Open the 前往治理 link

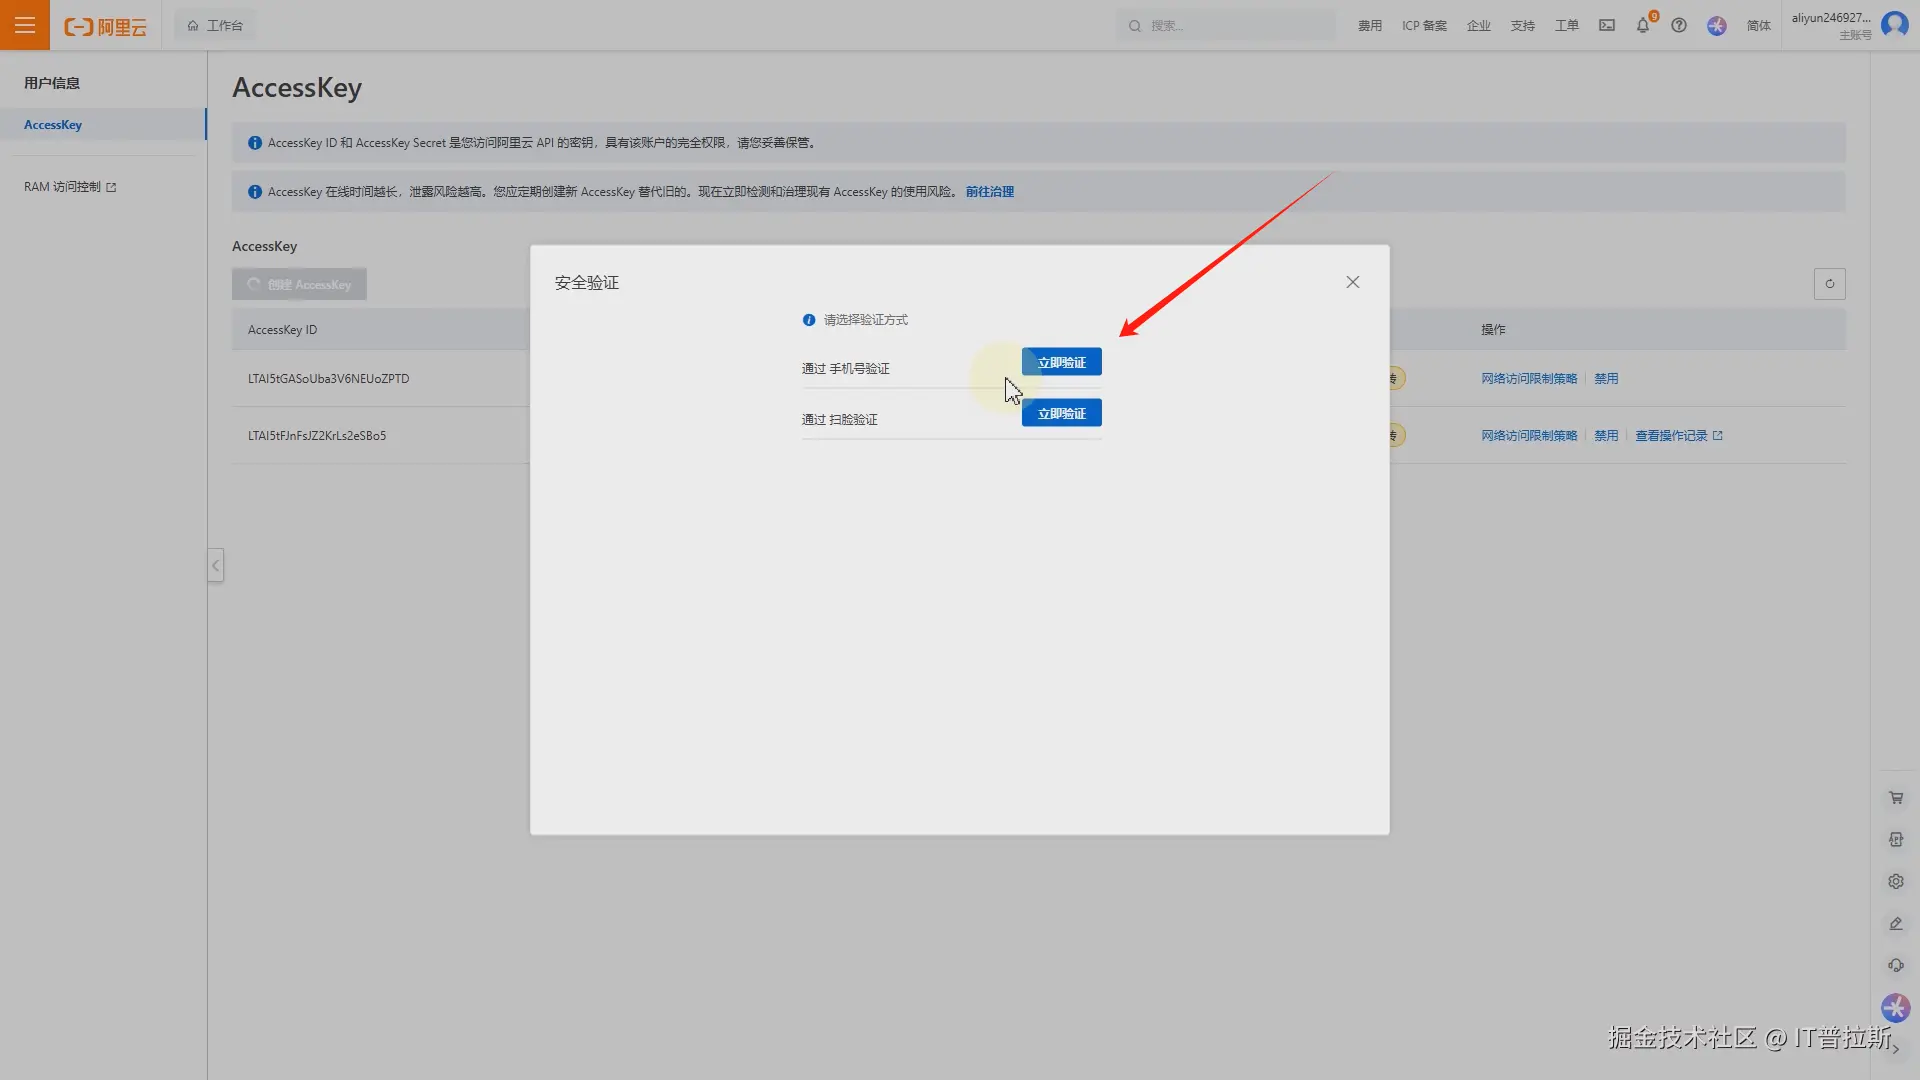pos(989,192)
